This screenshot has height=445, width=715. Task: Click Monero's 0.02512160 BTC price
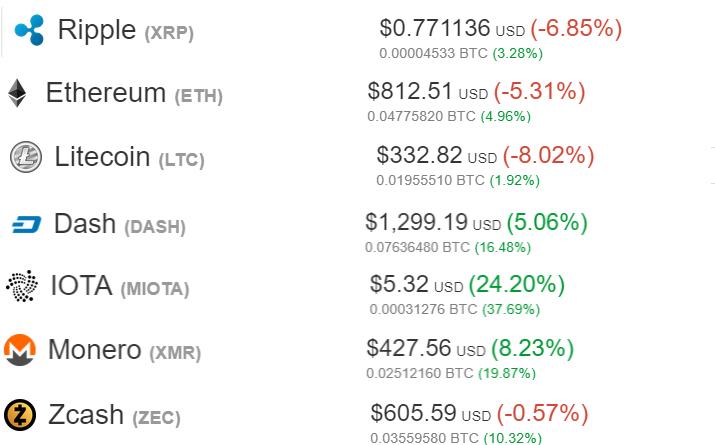click(x=420, y=373)
